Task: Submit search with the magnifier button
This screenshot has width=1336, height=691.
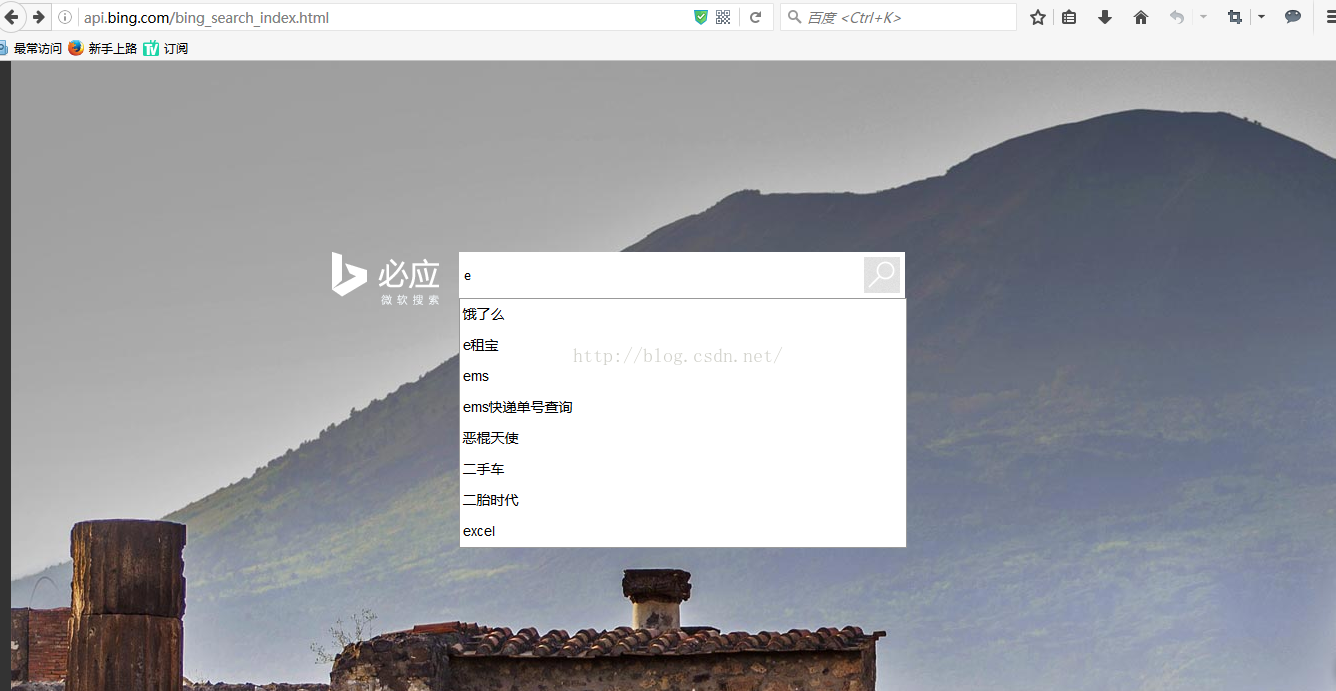Action: coord(882,275)
